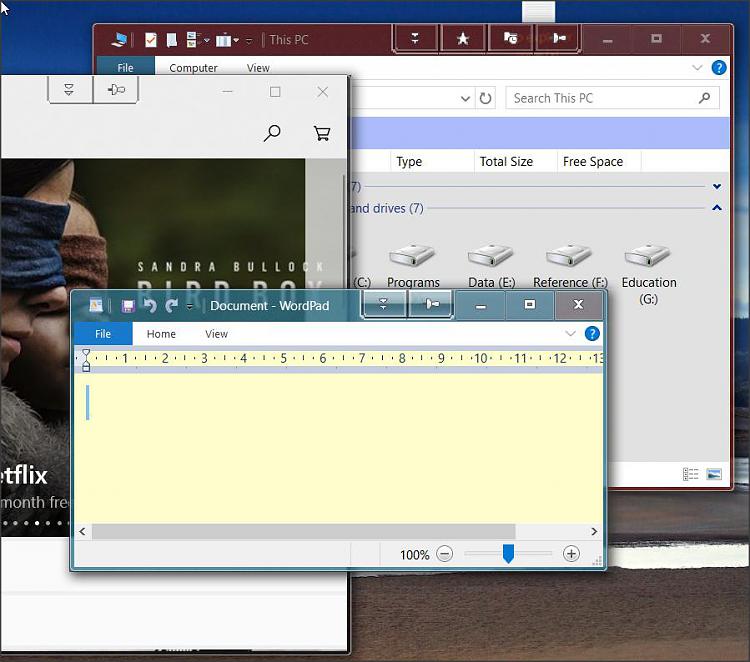The image size is (750, 662).
Task: Select the Reference (F:) drive
Action: pyautogui.click(x=570, y=265)
